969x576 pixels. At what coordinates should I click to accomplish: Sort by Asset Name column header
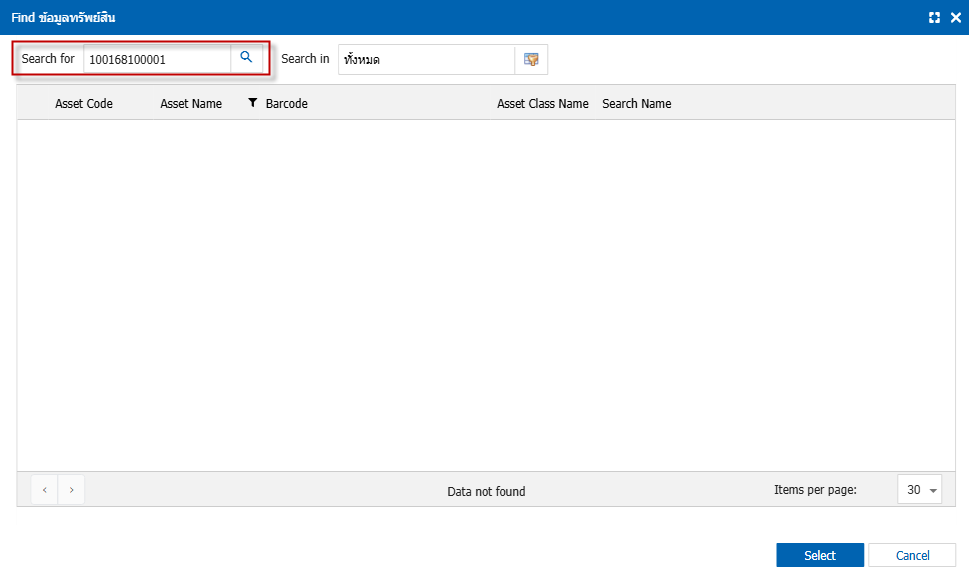[x=191, y=104]
